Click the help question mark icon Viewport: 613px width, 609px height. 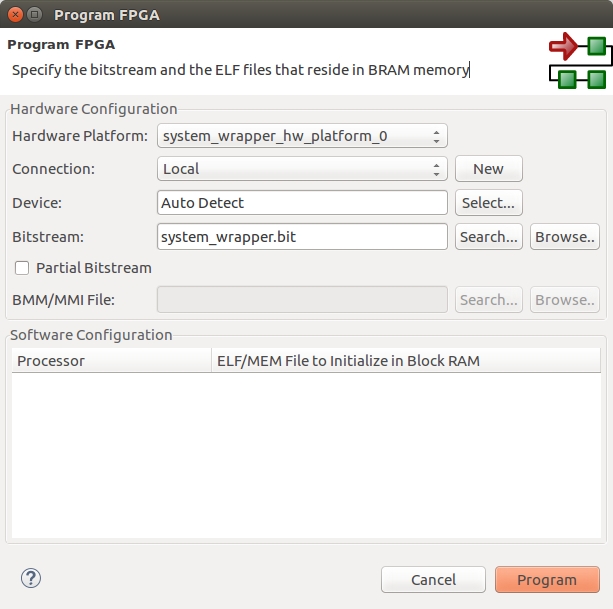[31, 578]
